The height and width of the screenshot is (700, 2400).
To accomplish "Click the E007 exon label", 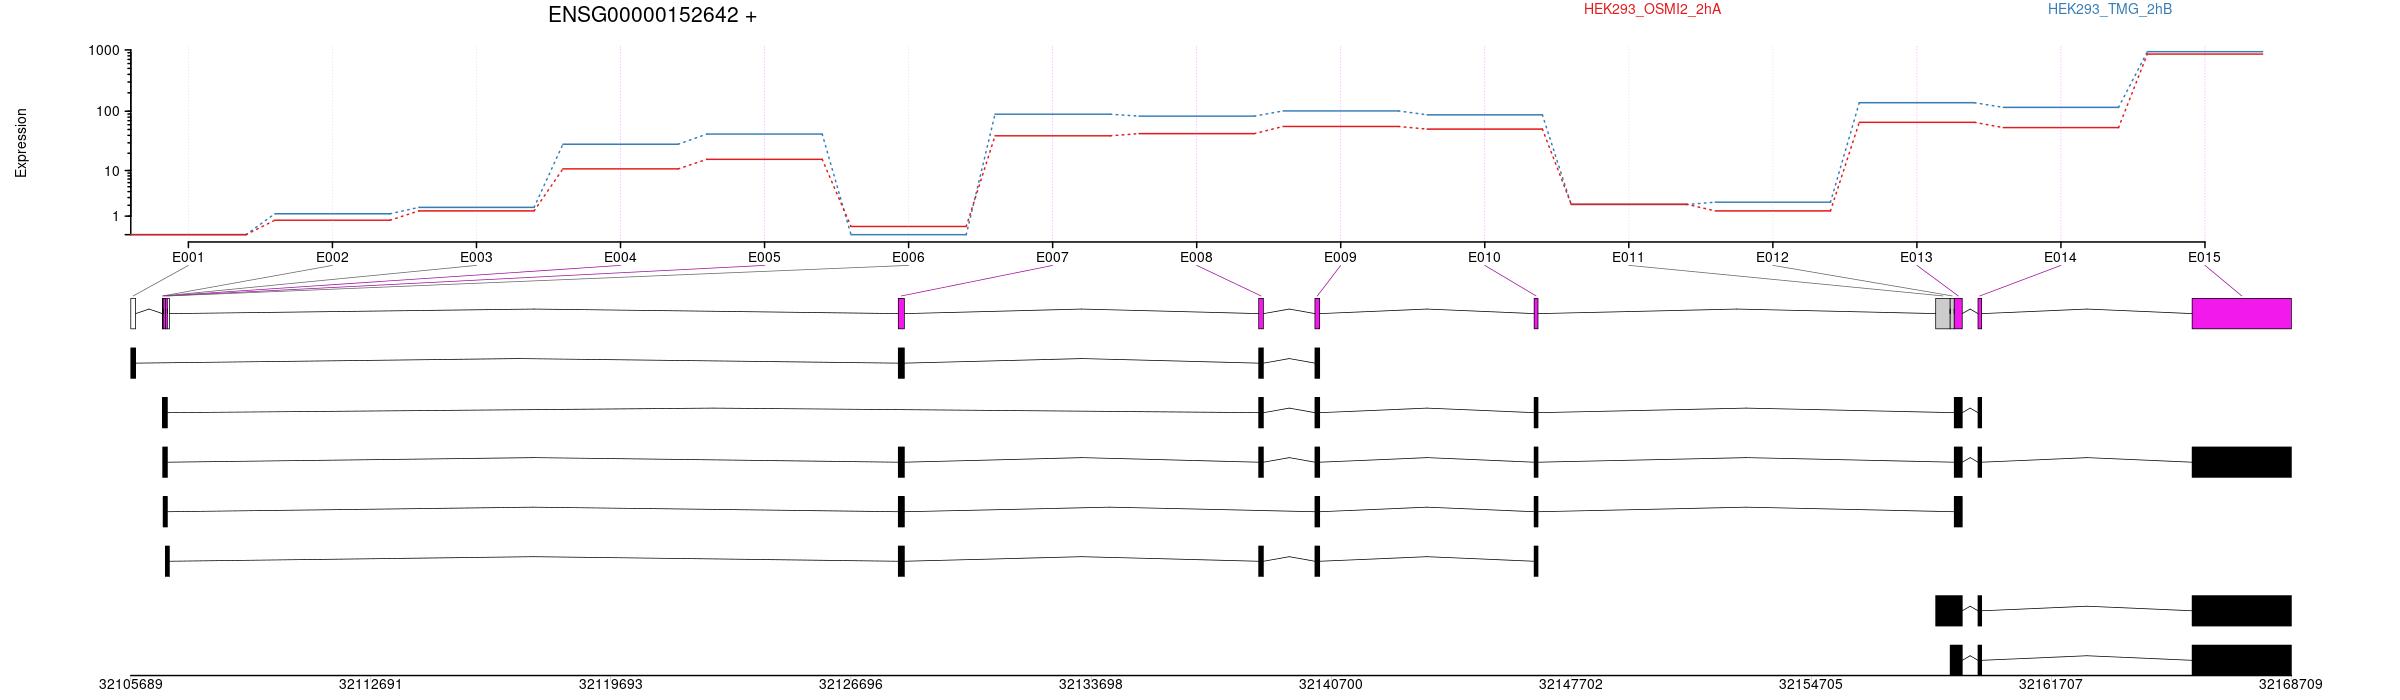I will coord(1052,257).
